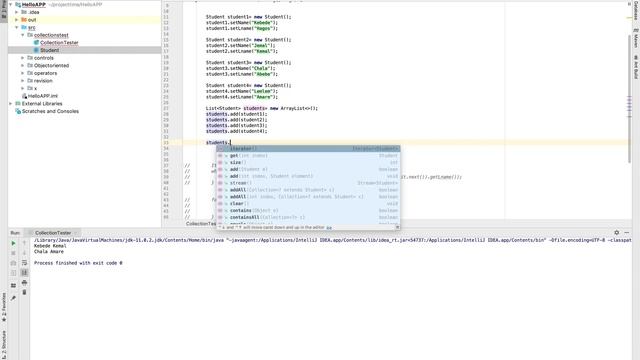Expand External Libraries node
The width and height of the screenshot is (640, 360).
11,104
